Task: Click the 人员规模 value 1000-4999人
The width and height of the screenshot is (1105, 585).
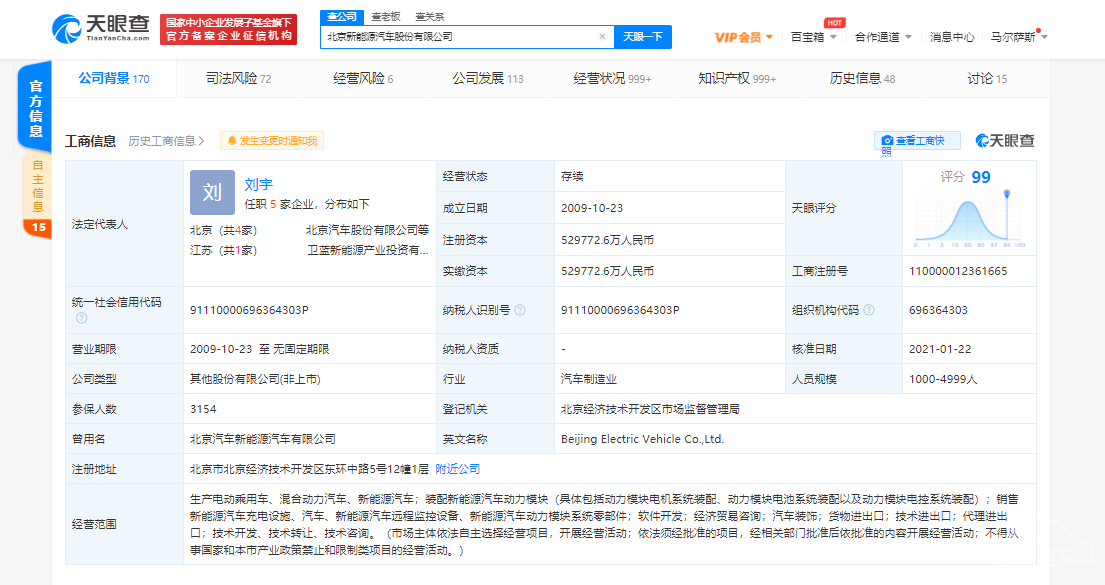Action: point(943,379)
